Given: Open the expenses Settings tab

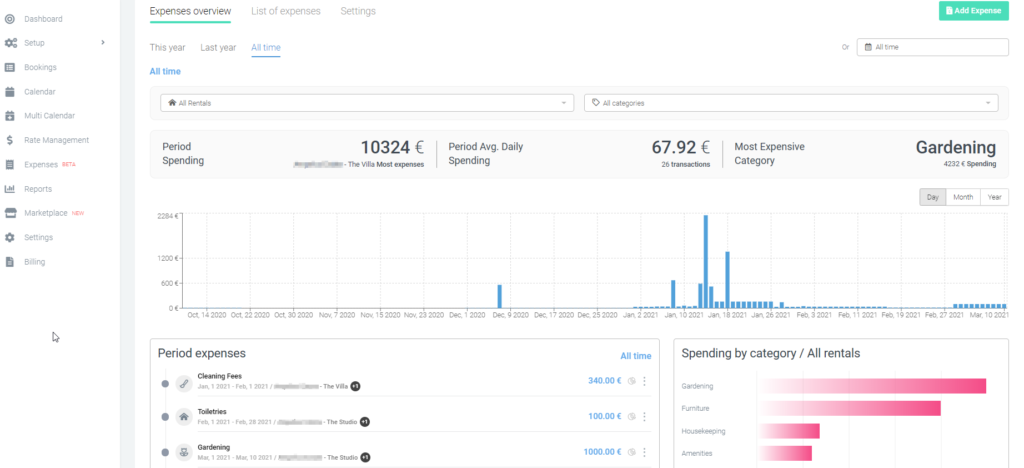Looking at the screenshot, I should tap(358, 11).
